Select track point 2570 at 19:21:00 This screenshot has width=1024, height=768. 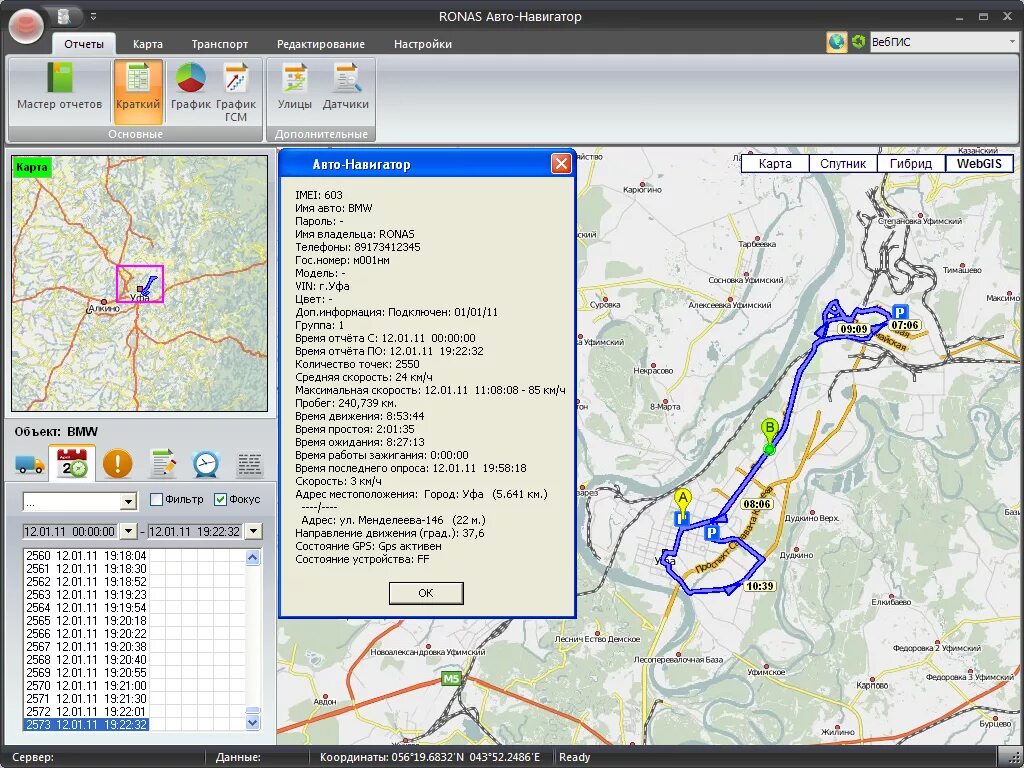click(86, 686)
